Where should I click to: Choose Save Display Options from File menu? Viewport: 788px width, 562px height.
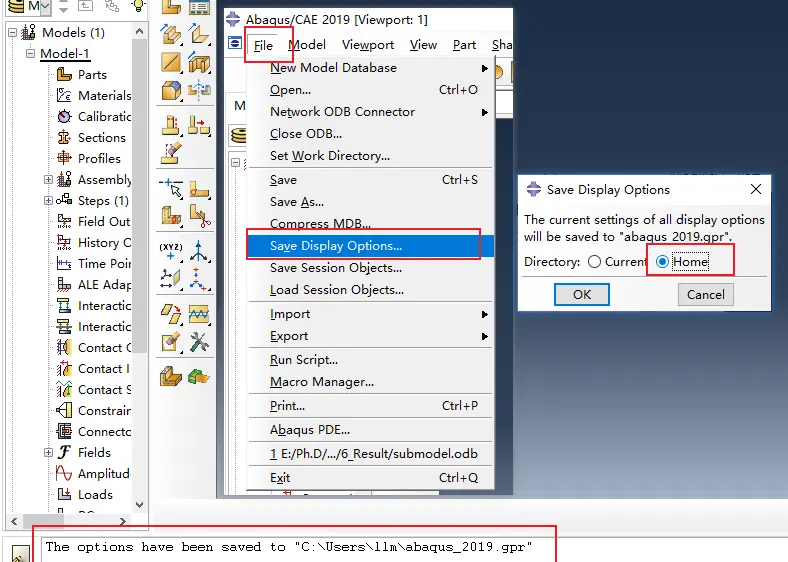pyautogui.click(x=336, y=246)
